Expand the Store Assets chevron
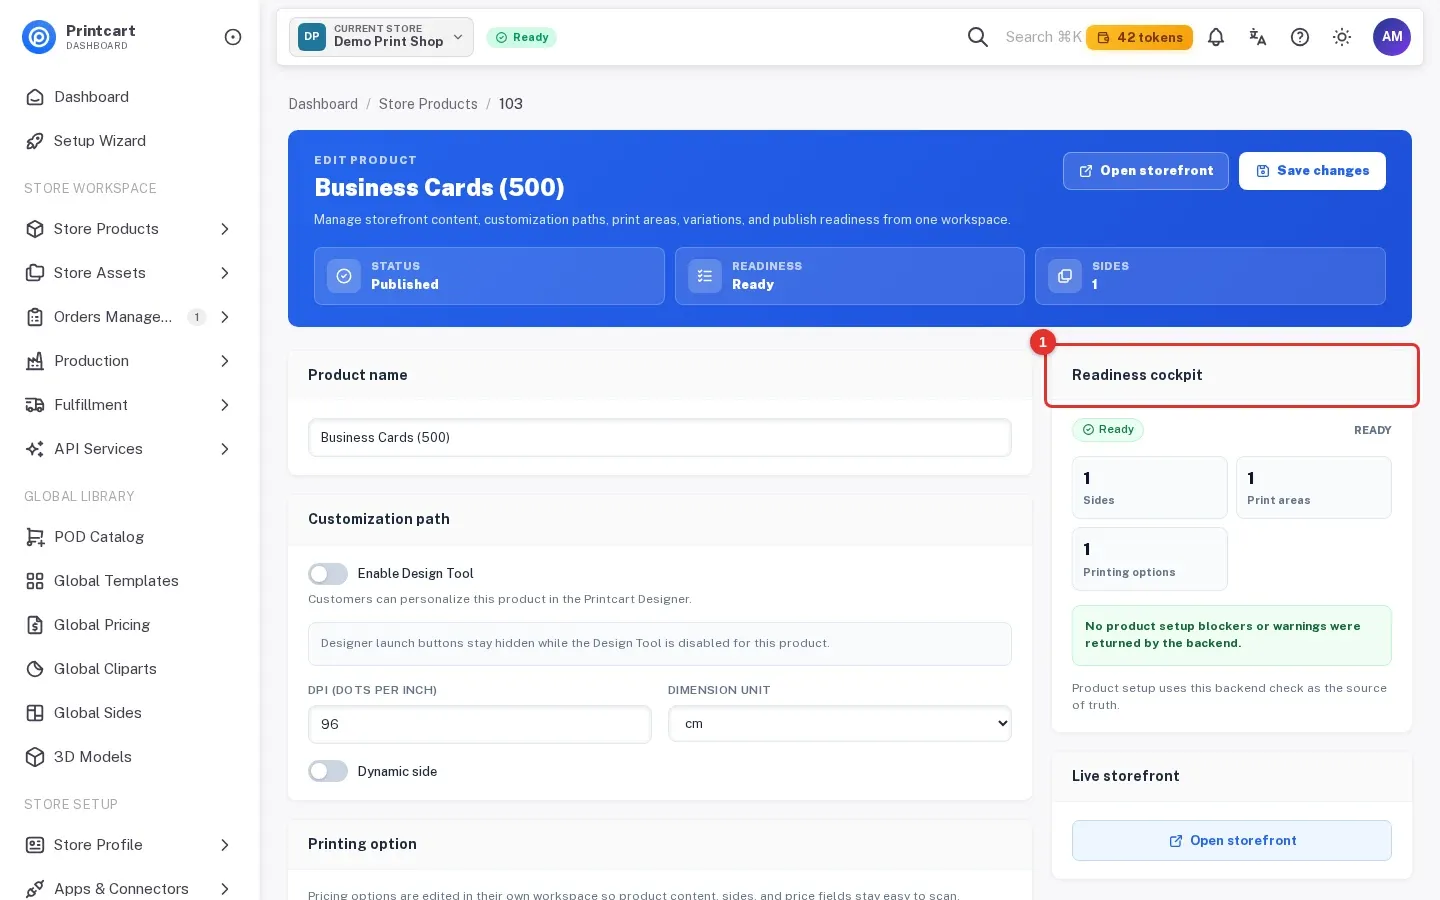The height and width of the screenshot is (900, 1440). point(225,273)
